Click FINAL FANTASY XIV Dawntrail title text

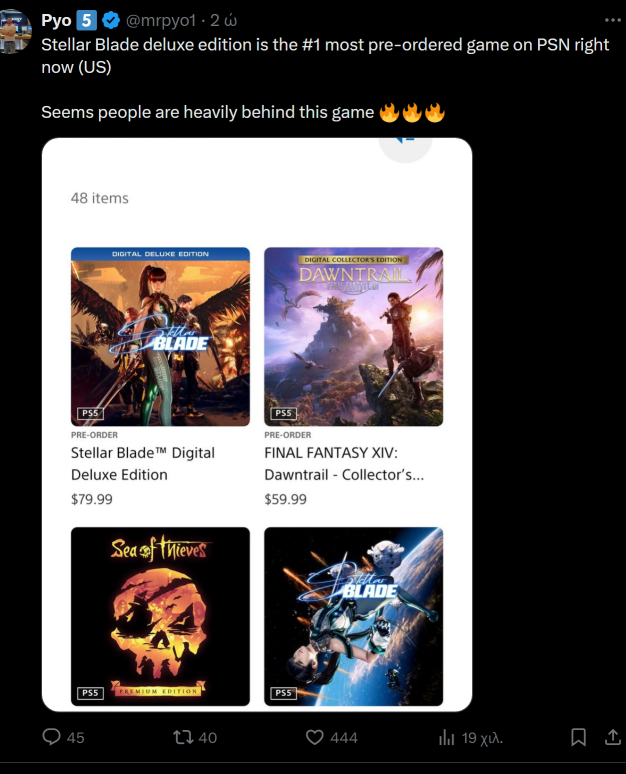point(344,464)
